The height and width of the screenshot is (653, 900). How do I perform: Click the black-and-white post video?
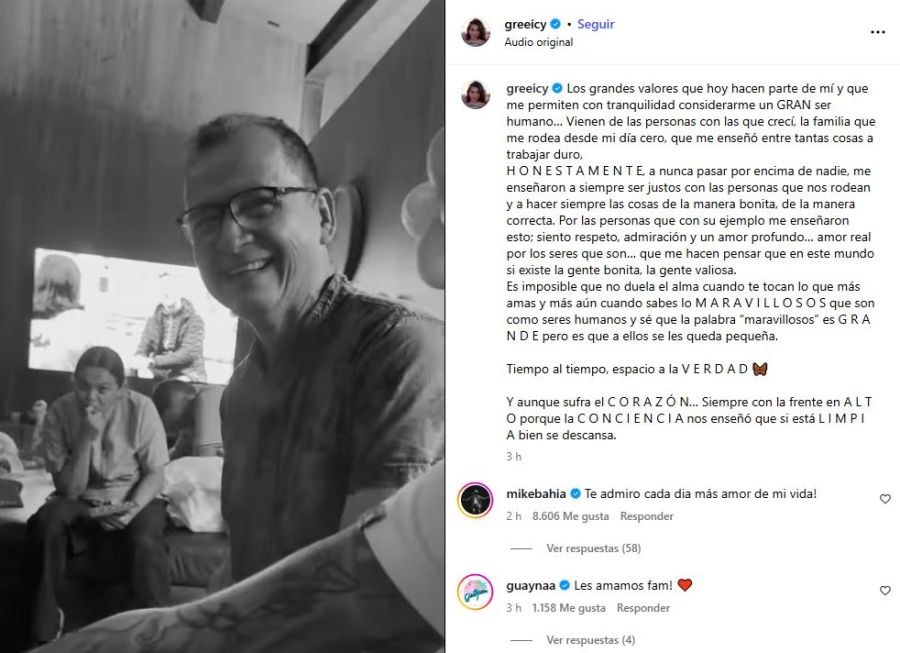(222, 326)
